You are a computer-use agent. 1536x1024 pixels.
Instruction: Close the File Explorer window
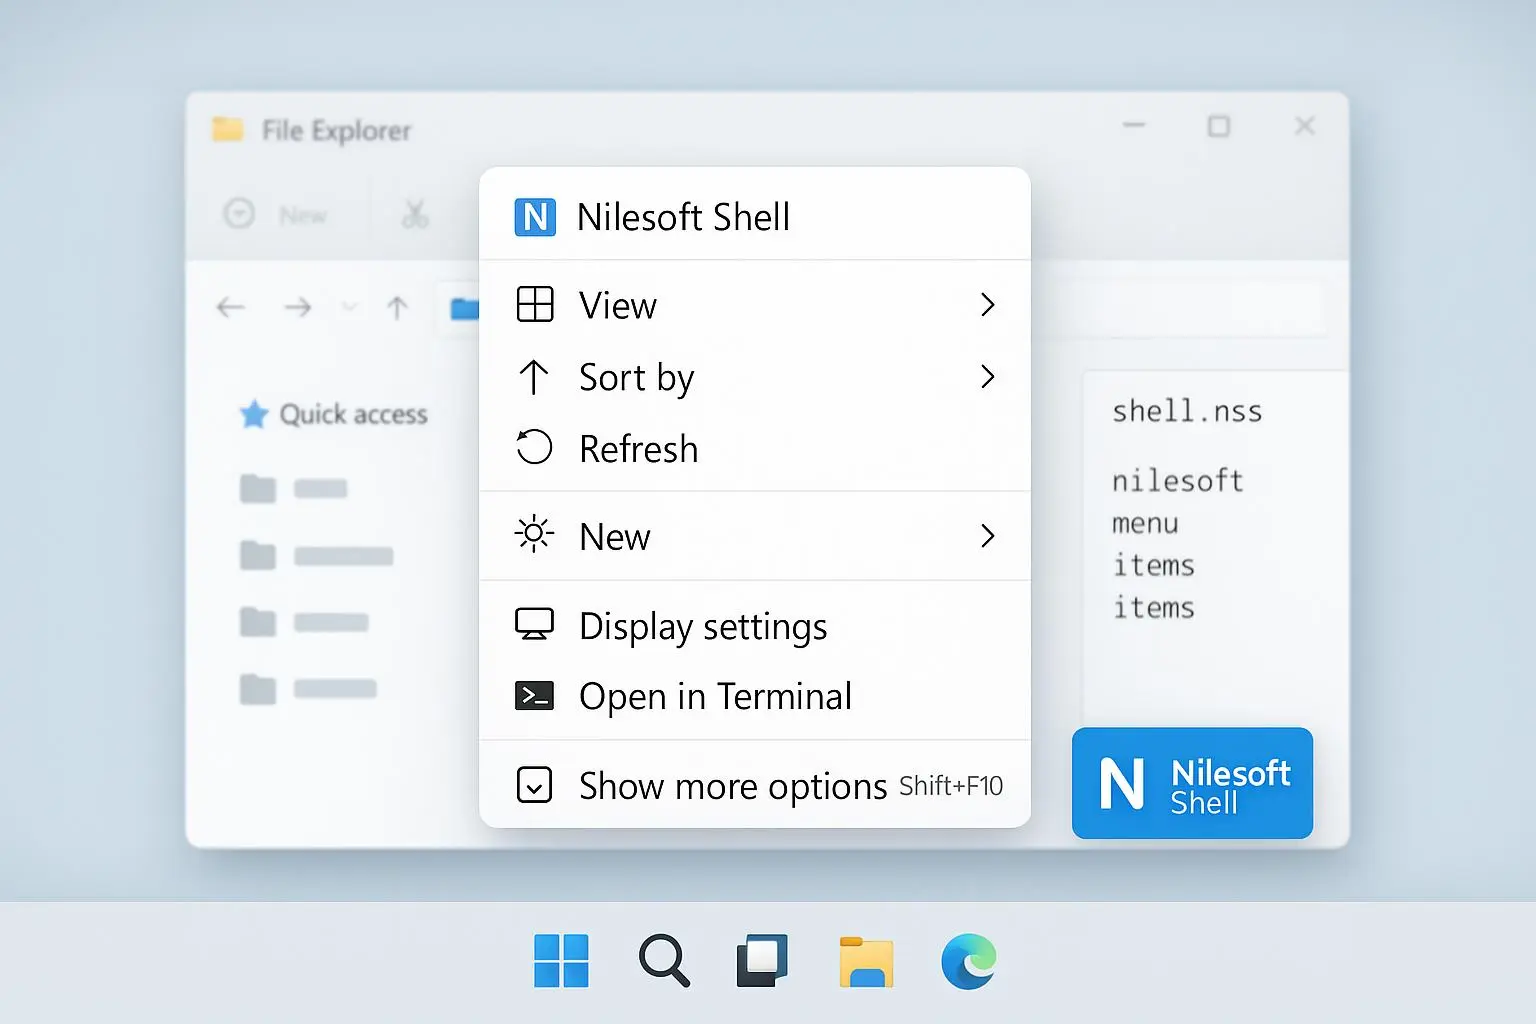1304,126
